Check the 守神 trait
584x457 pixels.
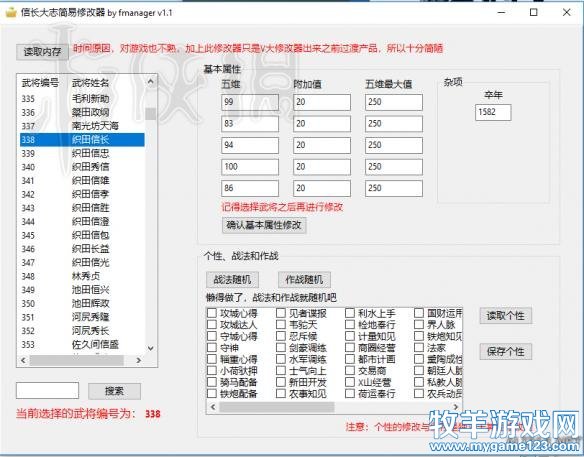pos(212,348)
